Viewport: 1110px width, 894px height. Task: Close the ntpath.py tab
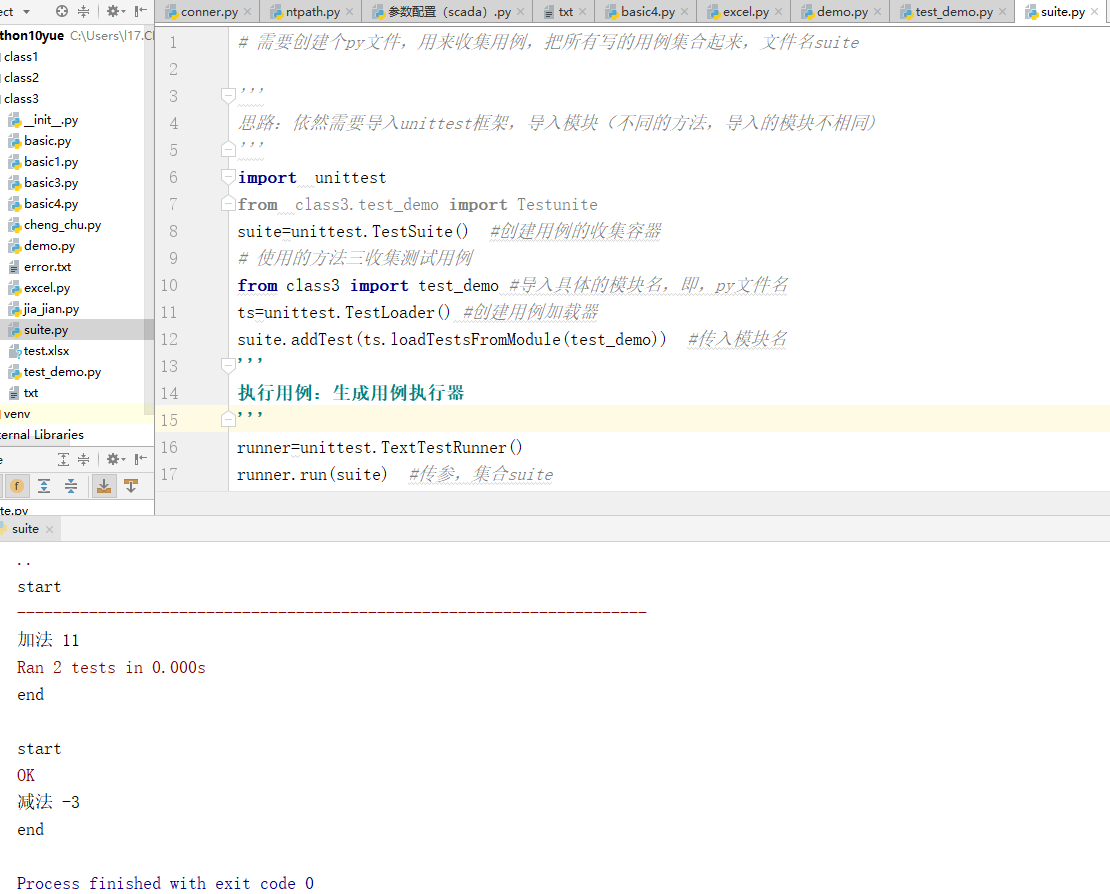pos(349,12)
